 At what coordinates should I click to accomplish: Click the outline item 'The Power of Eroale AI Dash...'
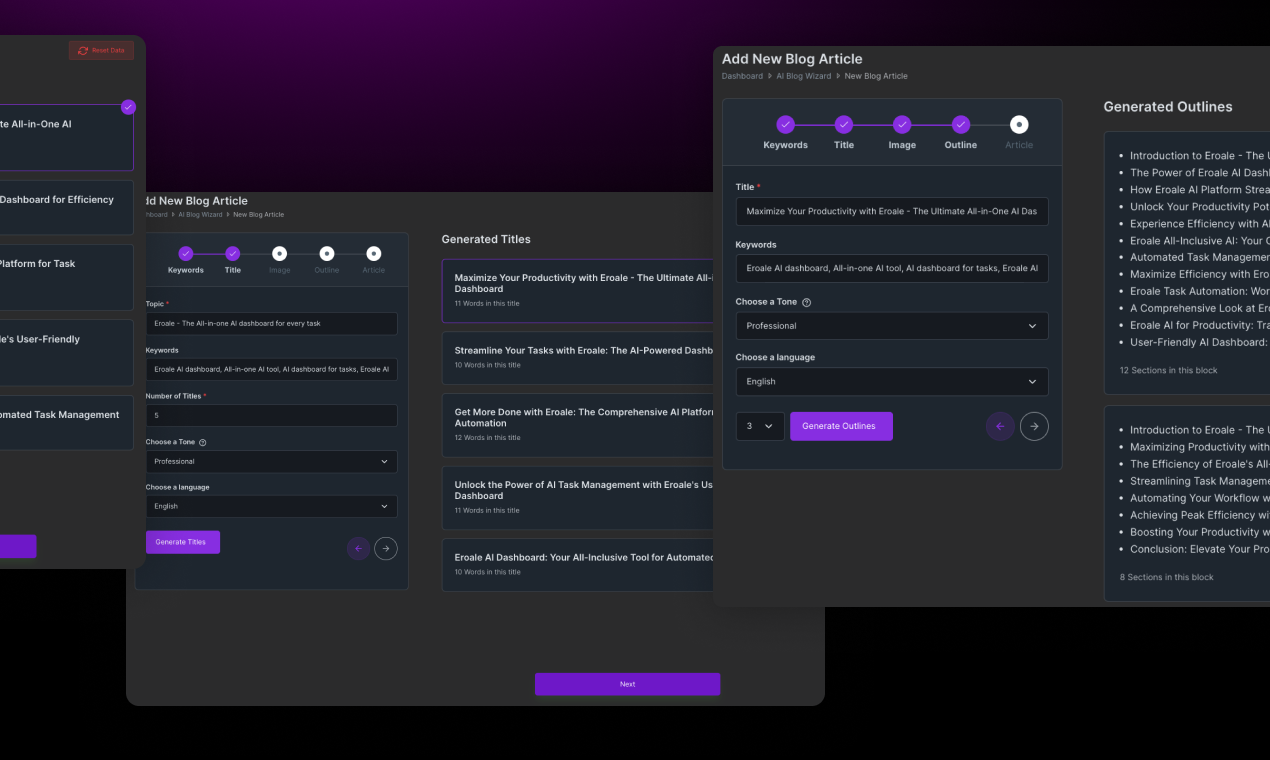click(1200, 173)
